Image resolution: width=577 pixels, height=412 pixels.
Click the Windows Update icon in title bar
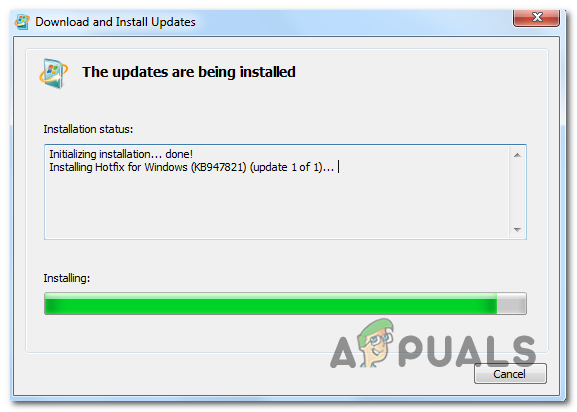[22, 22]
